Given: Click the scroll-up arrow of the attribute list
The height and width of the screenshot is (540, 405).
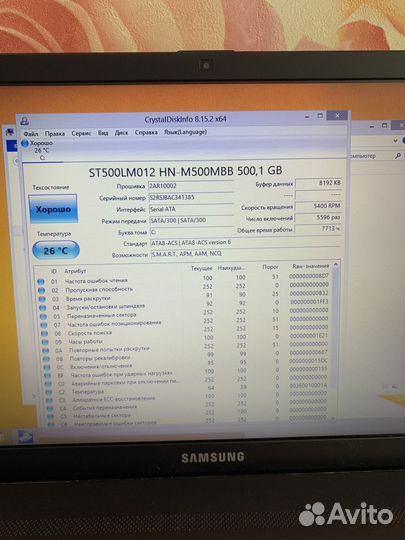Looking at the screenshot, I should click(335, 264).
